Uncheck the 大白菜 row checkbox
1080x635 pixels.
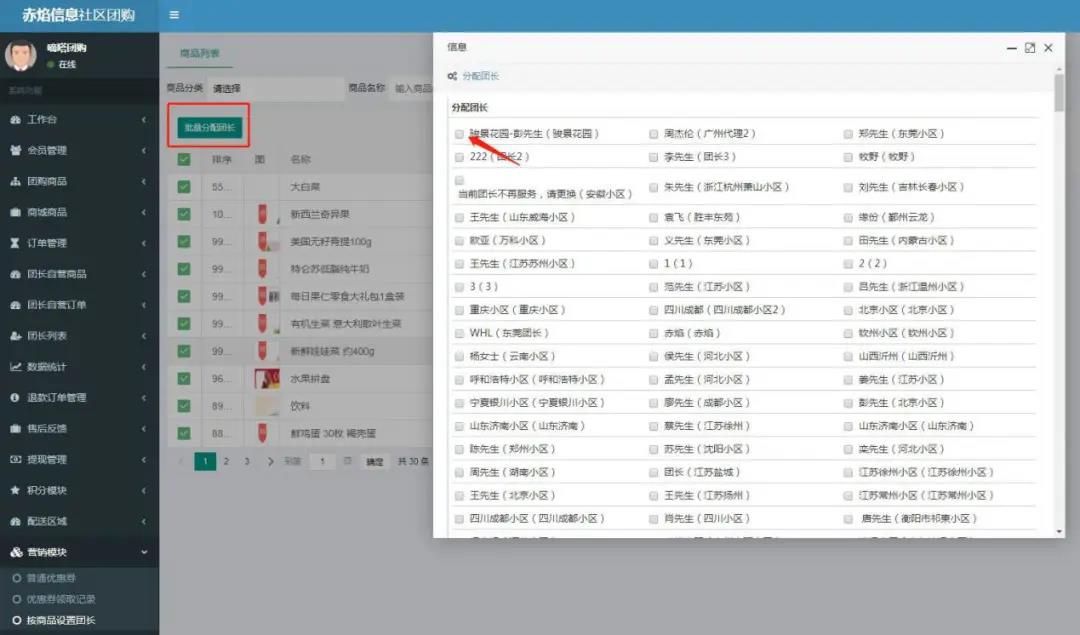coord(184,187)
